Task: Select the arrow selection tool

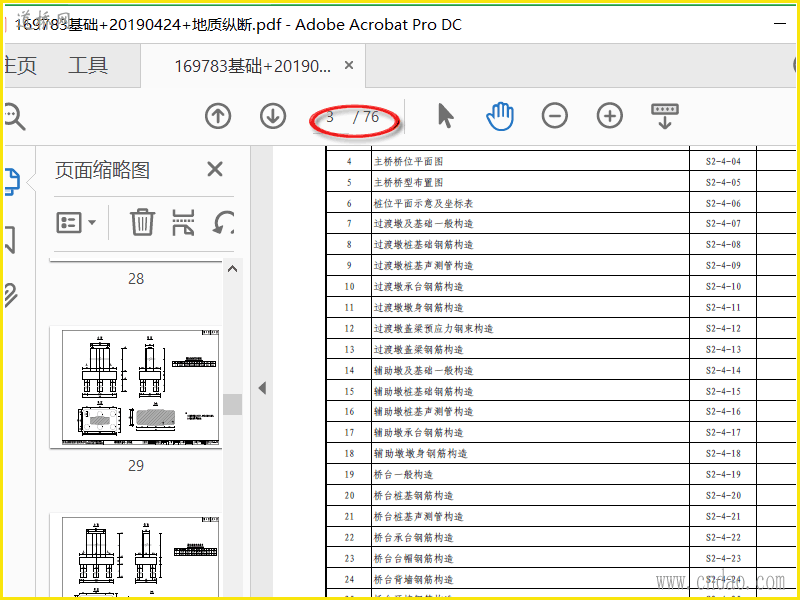Action: point(445,116)
